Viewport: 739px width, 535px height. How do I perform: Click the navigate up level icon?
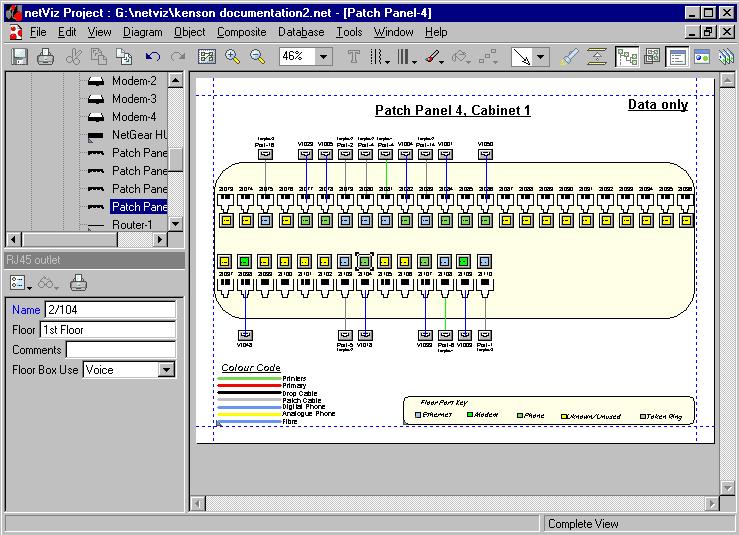[597, 57]
